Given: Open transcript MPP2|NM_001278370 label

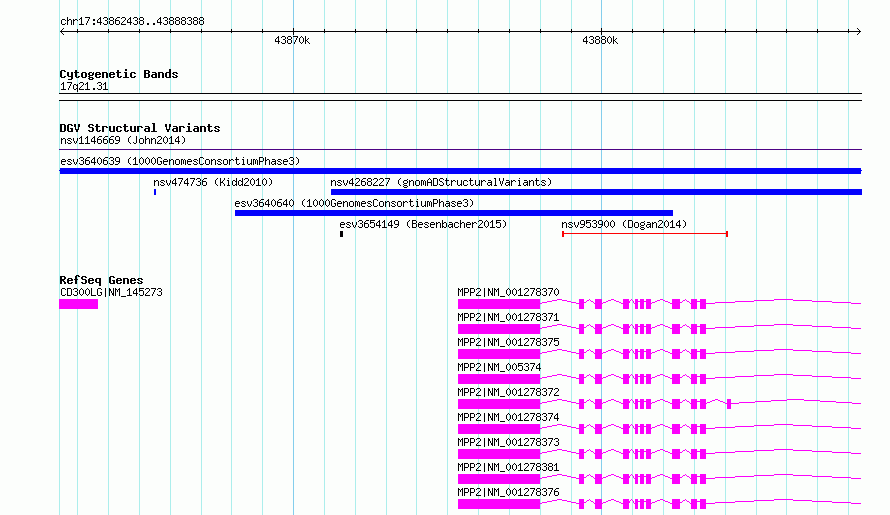Looking at the screenshot, I should (x=508, y=292).
